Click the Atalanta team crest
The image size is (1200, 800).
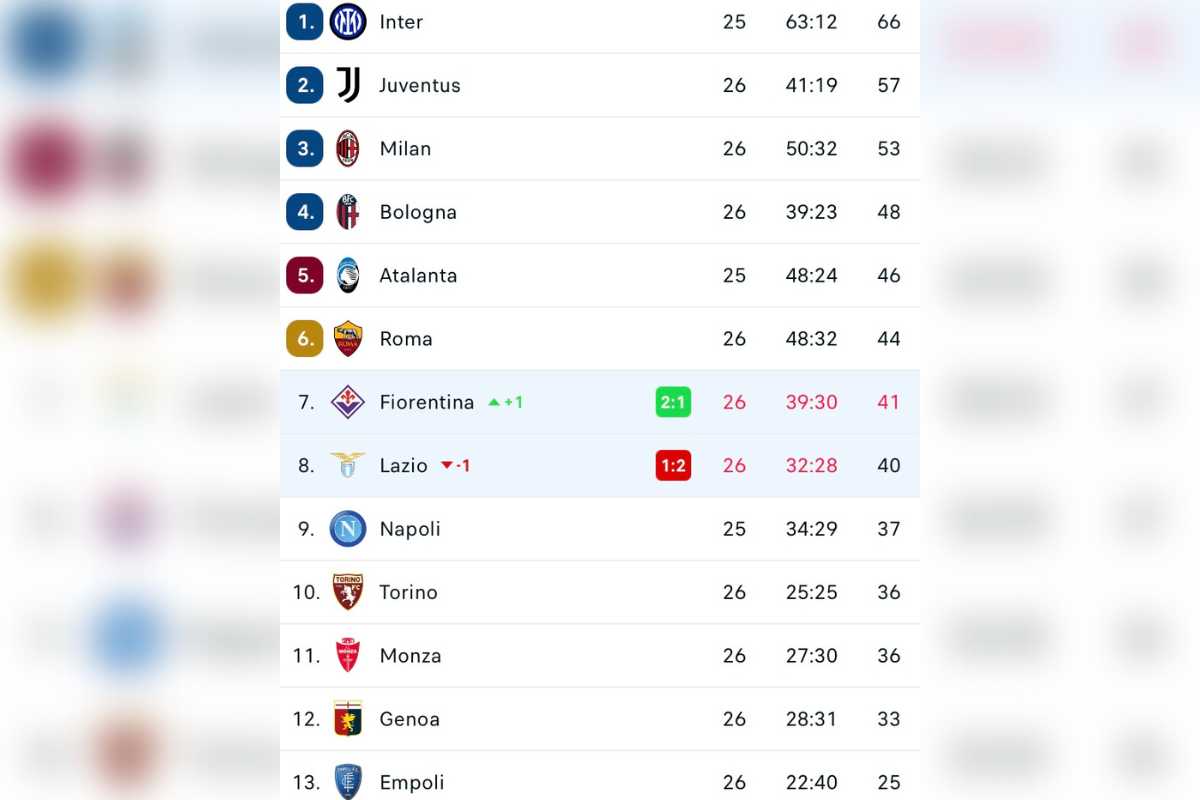[x=348, y=275]
